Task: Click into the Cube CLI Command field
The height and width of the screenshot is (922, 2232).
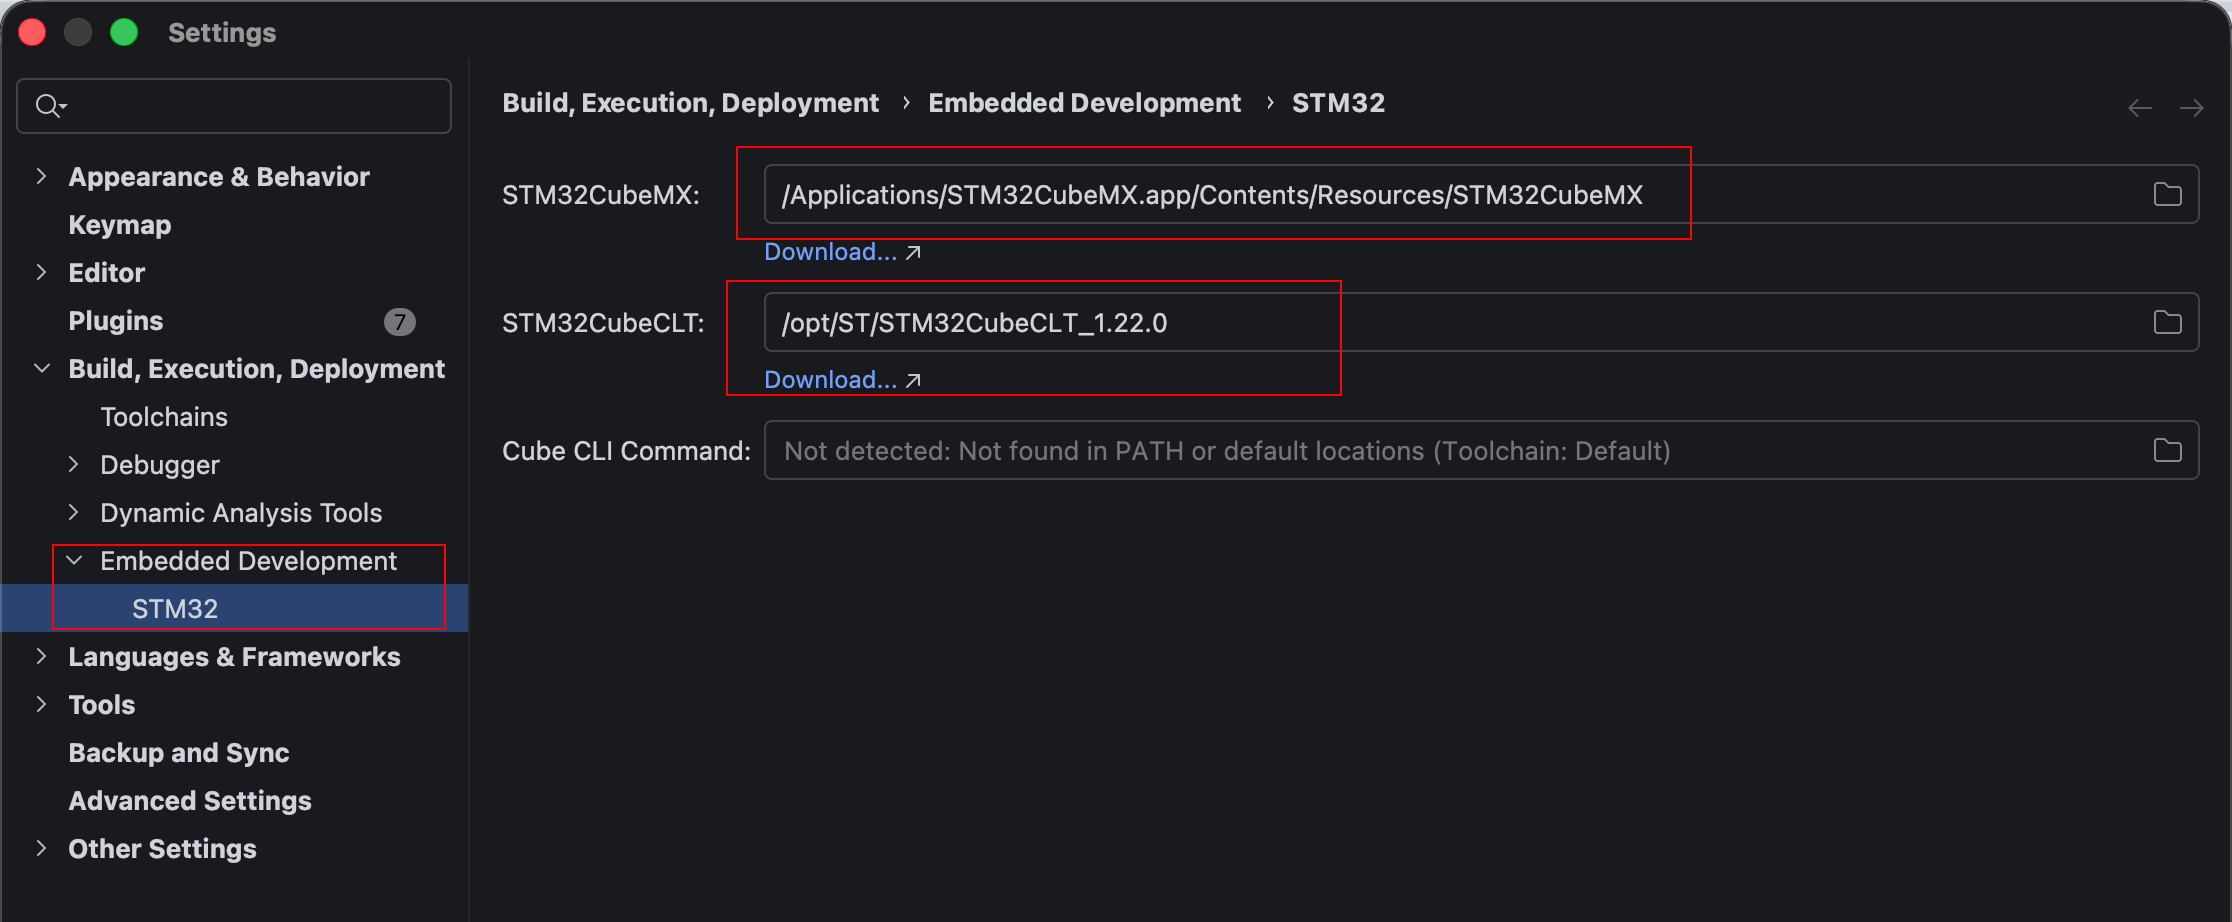Action: (x=1481, y=450)
